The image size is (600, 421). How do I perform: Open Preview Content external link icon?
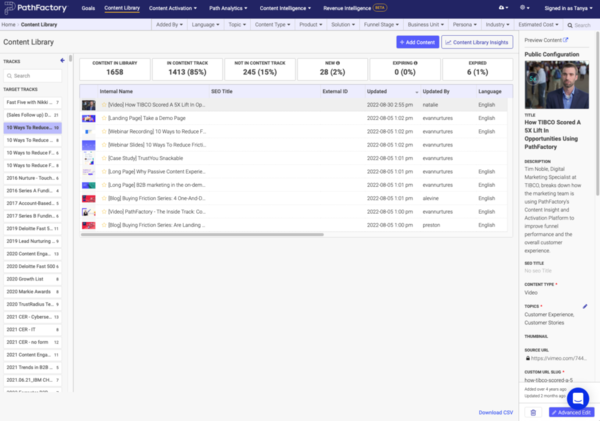(566, 40)
